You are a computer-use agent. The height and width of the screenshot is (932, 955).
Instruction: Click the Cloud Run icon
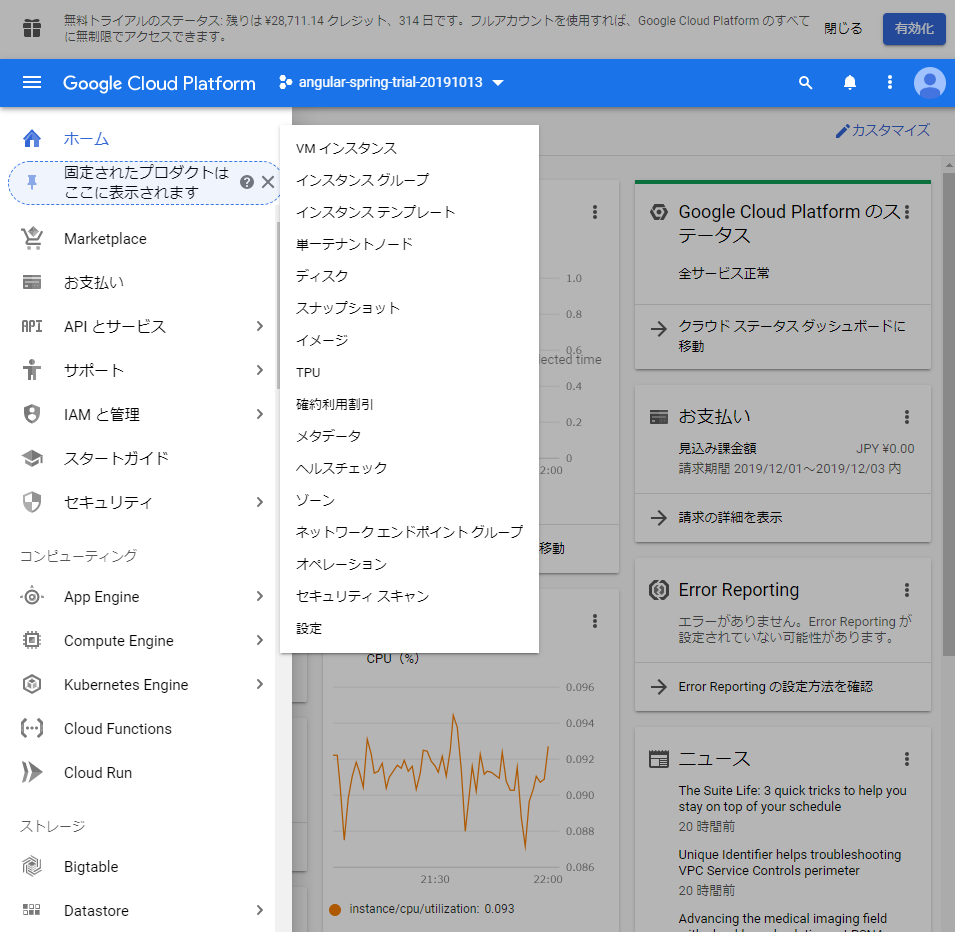pyautogui.click(x=32, y=772)
